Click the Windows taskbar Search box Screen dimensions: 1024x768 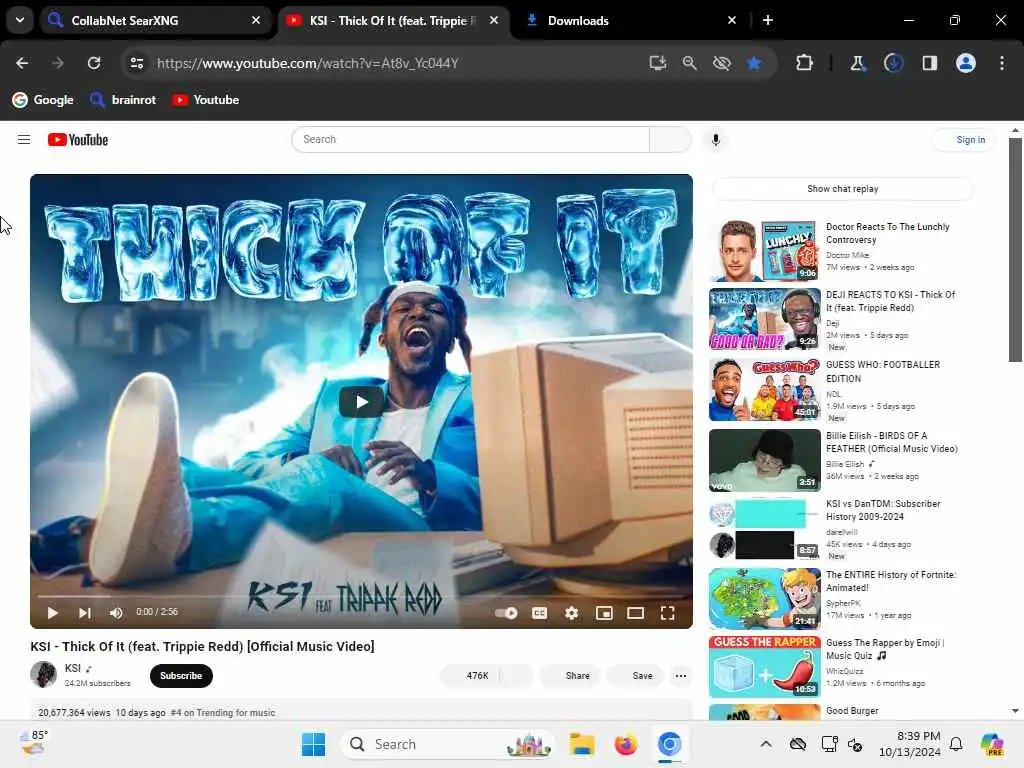(448, 744)
